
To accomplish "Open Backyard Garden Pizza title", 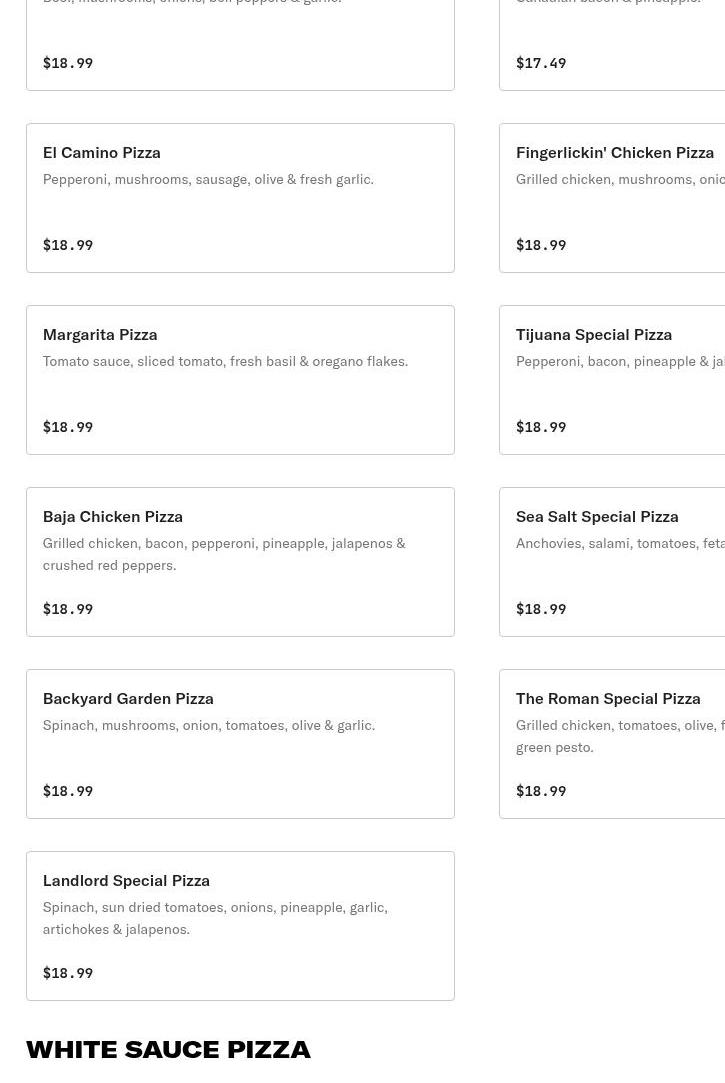I will point(128,699).
